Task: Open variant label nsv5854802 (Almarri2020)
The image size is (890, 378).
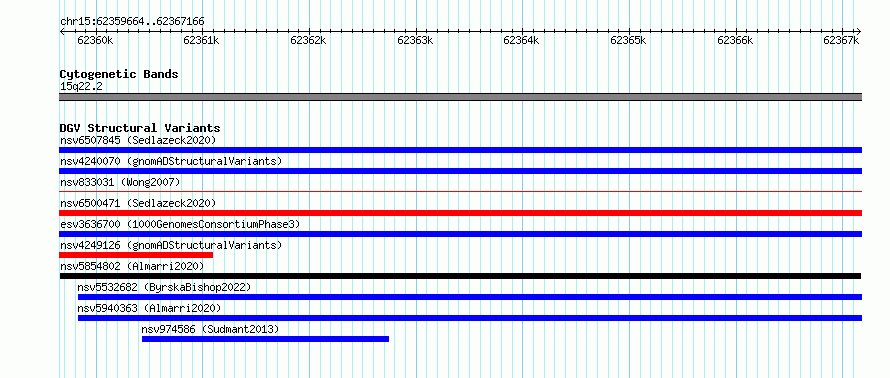Action: coord(132,266)
